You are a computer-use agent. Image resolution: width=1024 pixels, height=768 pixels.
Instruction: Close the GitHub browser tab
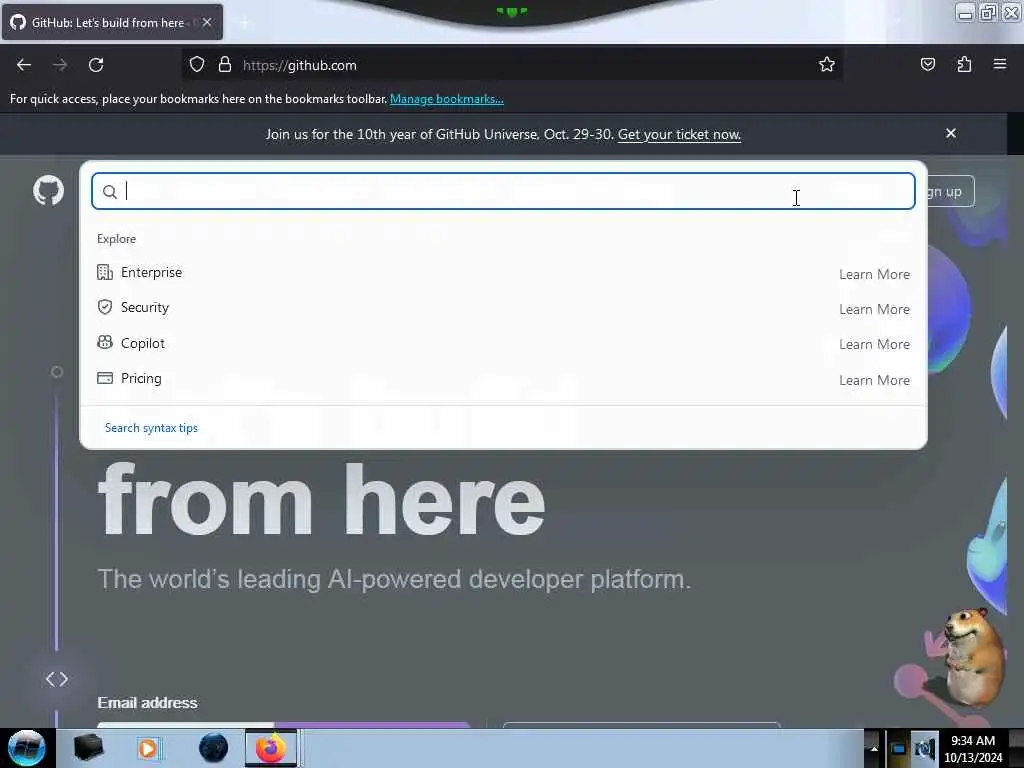point(207,22)
